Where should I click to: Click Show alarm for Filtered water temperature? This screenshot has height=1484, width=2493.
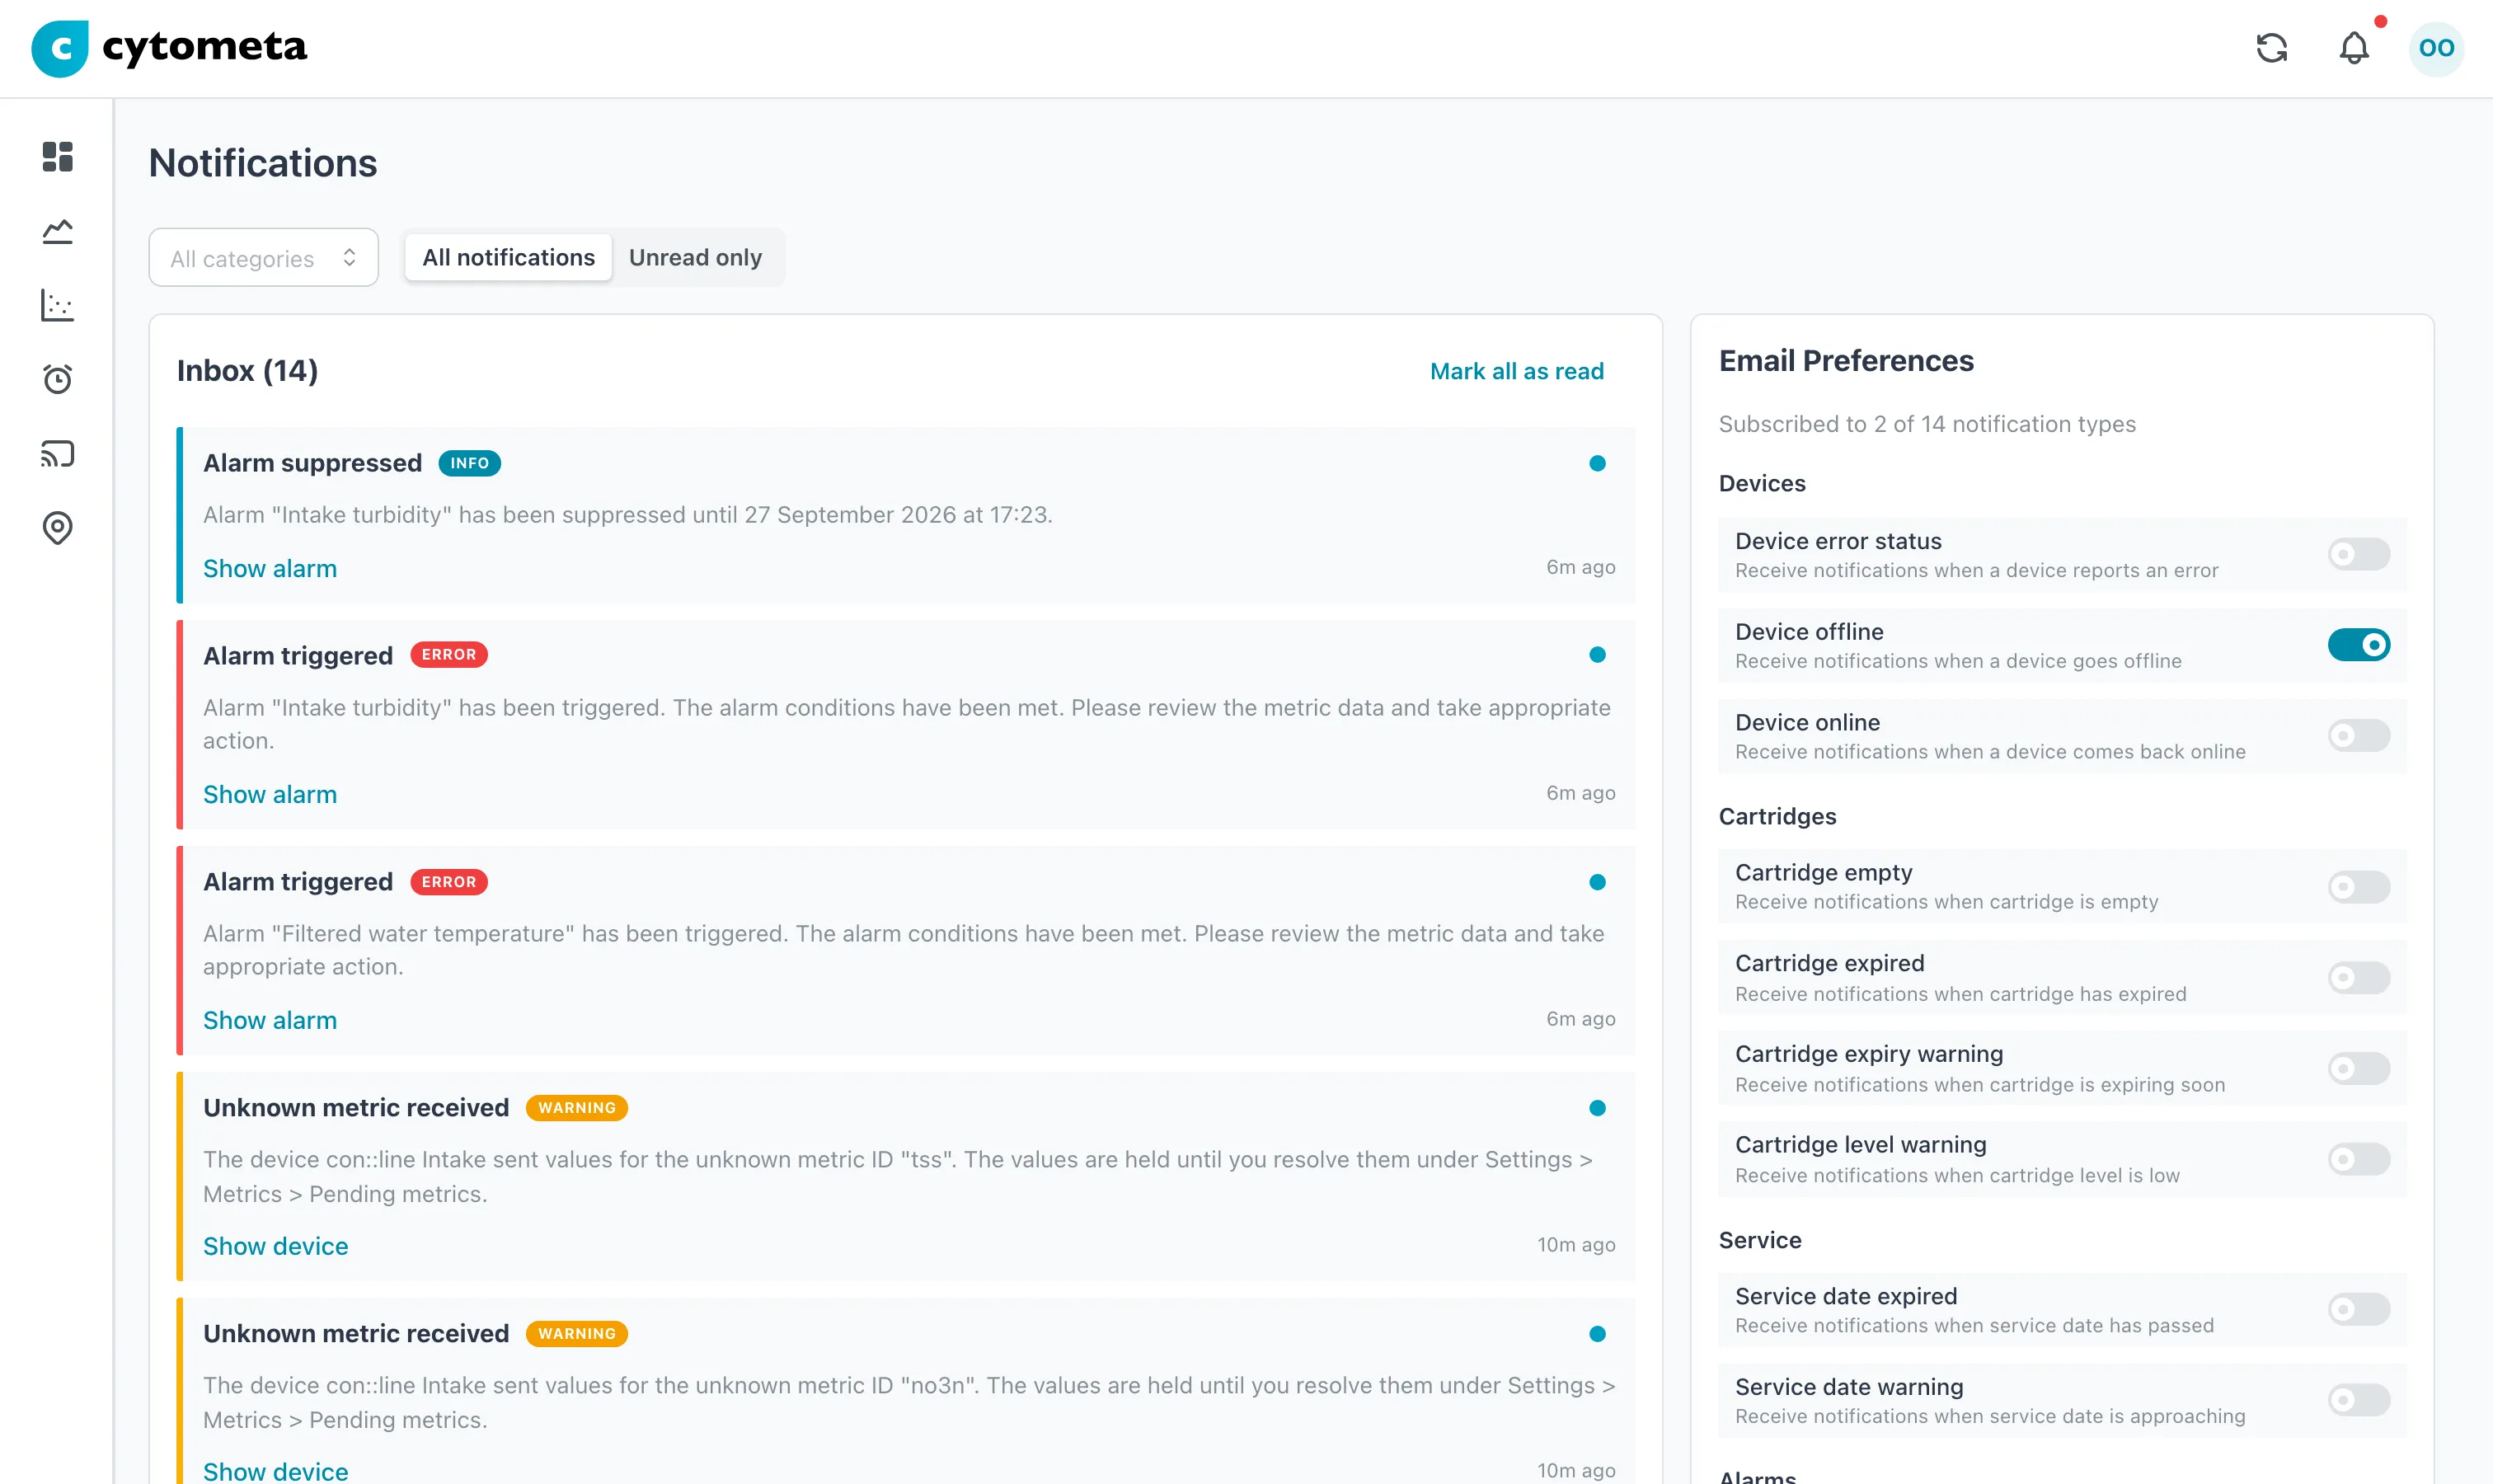point(270,1020)
